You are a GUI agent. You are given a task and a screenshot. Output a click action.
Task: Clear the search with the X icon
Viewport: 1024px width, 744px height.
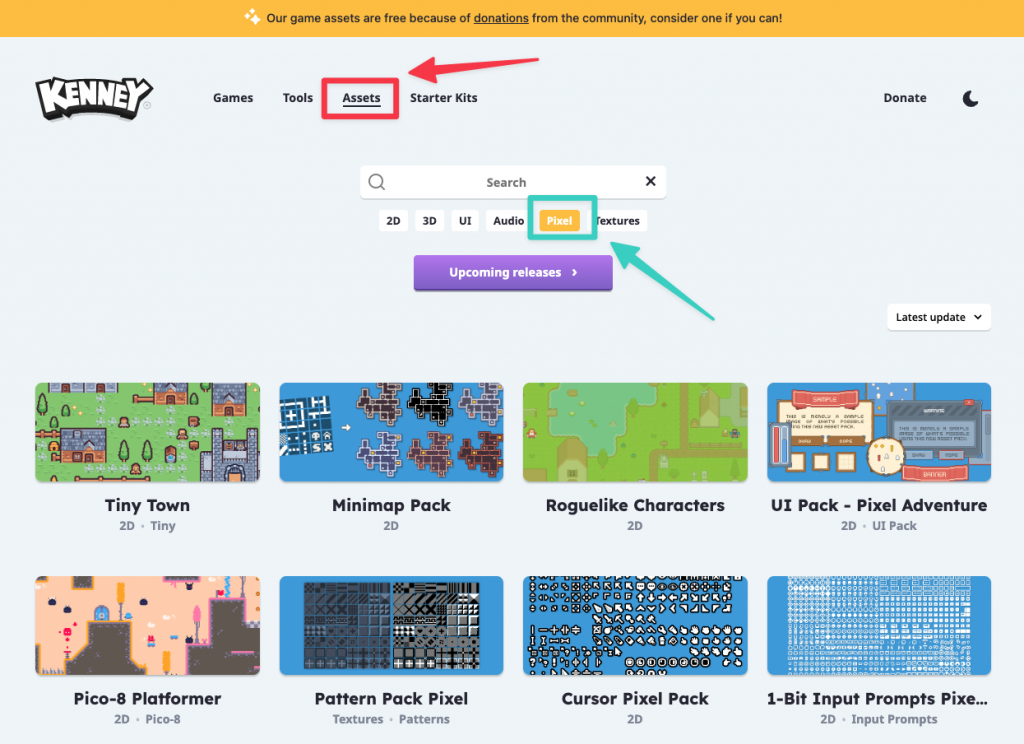click(650, 181)
